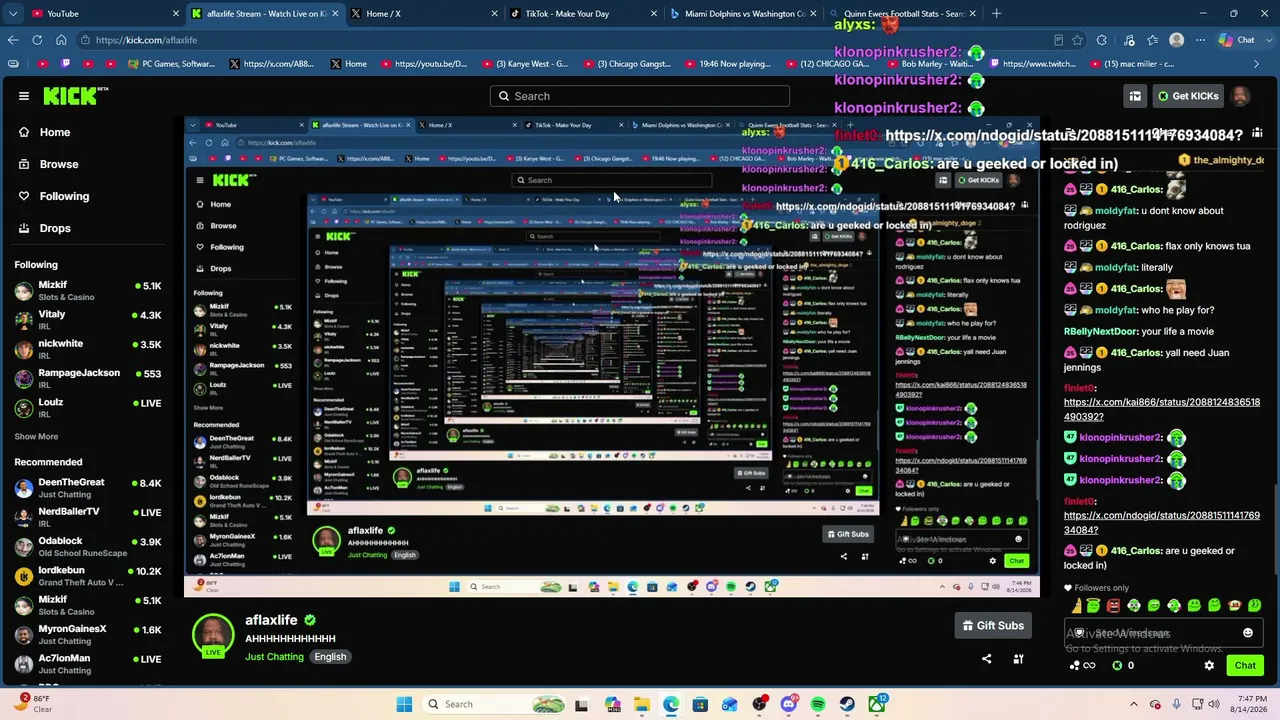Open the Chicago Gangst... bookmark
This screenshot has height=720, width=1280.
click(x=626, y=64)
